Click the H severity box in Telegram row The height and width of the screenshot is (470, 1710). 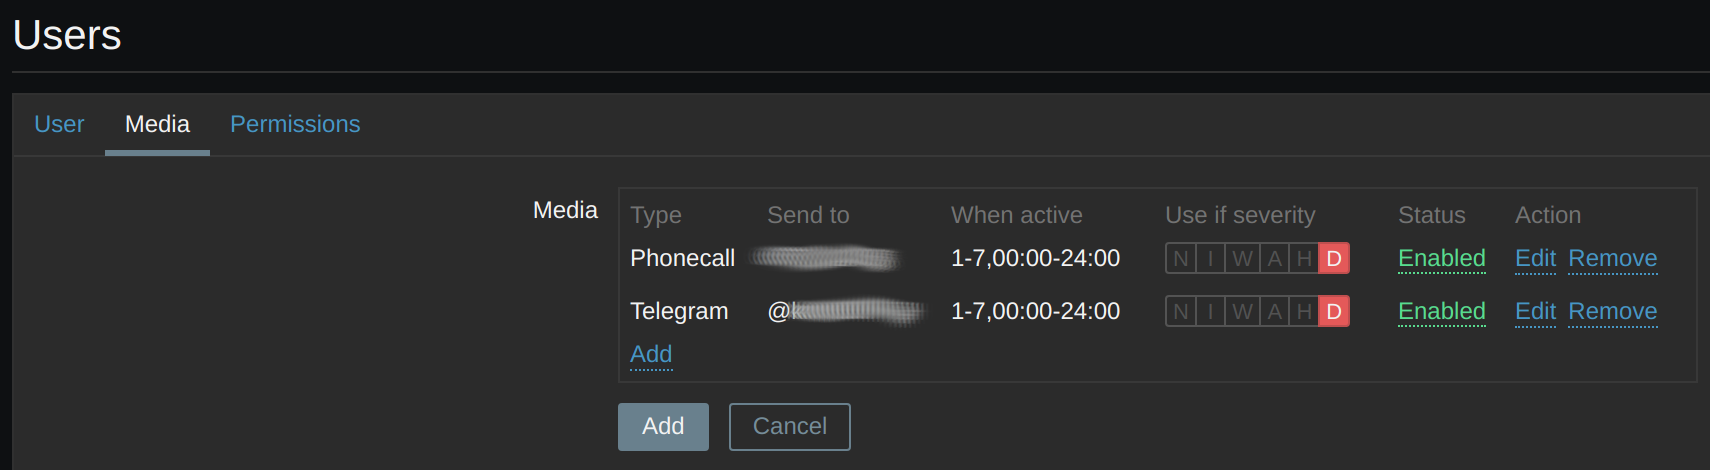[x=1304, y=312]
